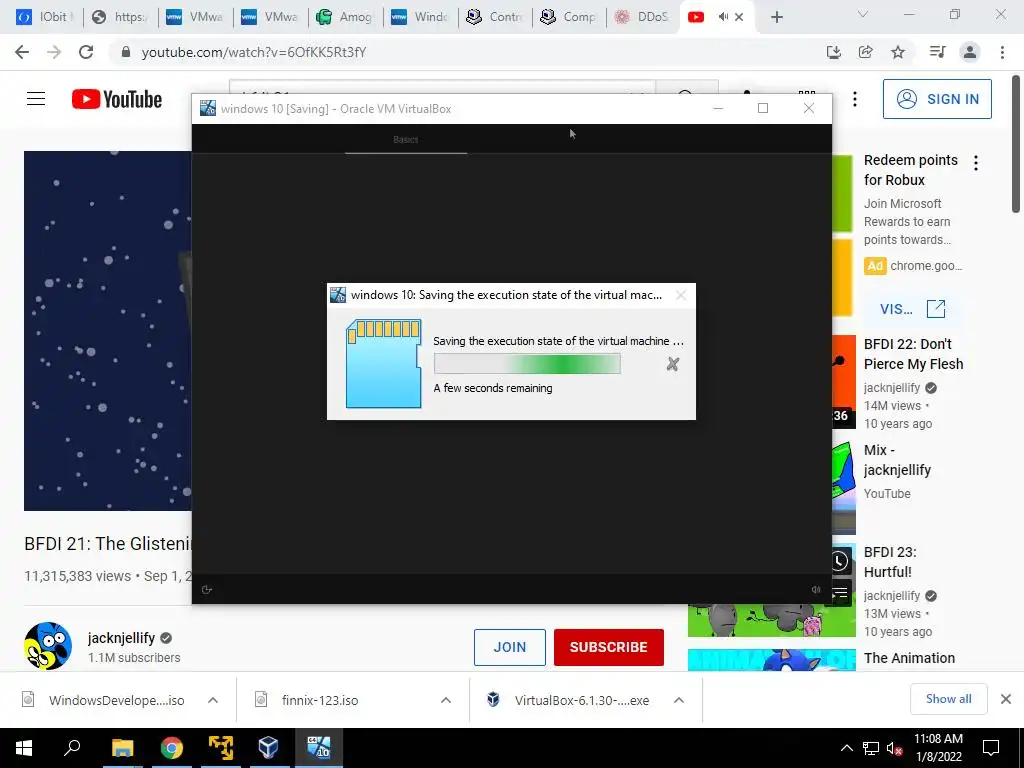Open File Explorer from taskbar
Image resolution: width=1024 pixels, height=768 pixels.
(x=122, y=748)
